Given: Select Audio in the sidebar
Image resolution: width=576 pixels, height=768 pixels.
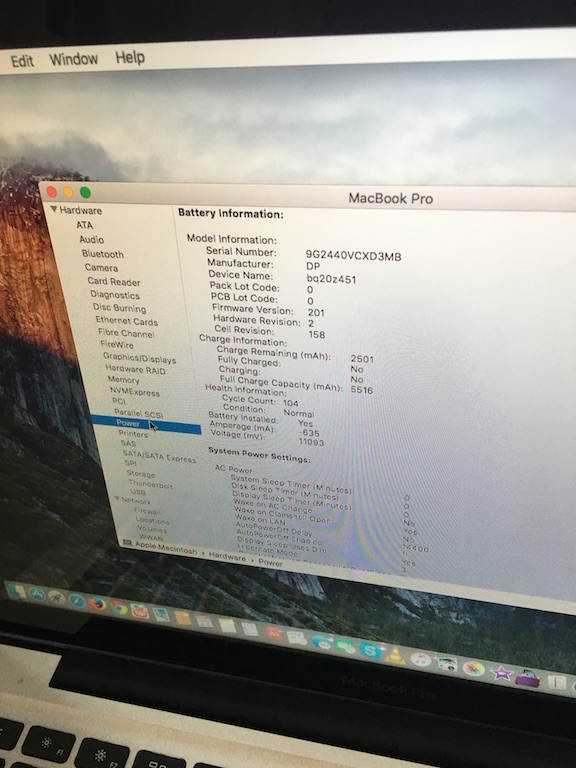Looking at the screenshot, I should [x=92, y=240].
